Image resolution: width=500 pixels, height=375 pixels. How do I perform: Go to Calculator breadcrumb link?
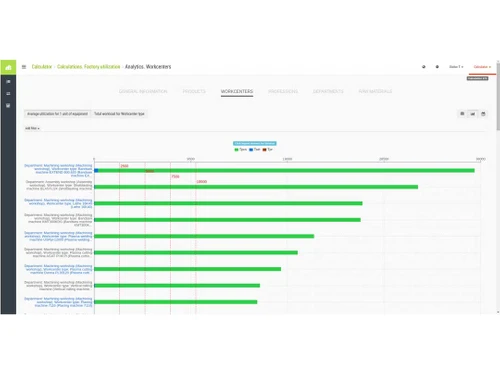[x=42, y=67]
